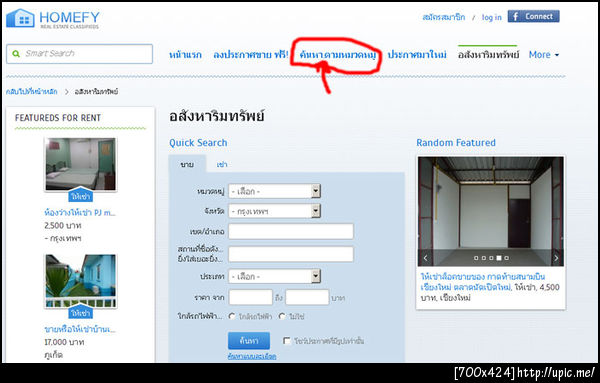Click the minimum price input field
The height and width of the screenshot is (383, 600).
251,297
